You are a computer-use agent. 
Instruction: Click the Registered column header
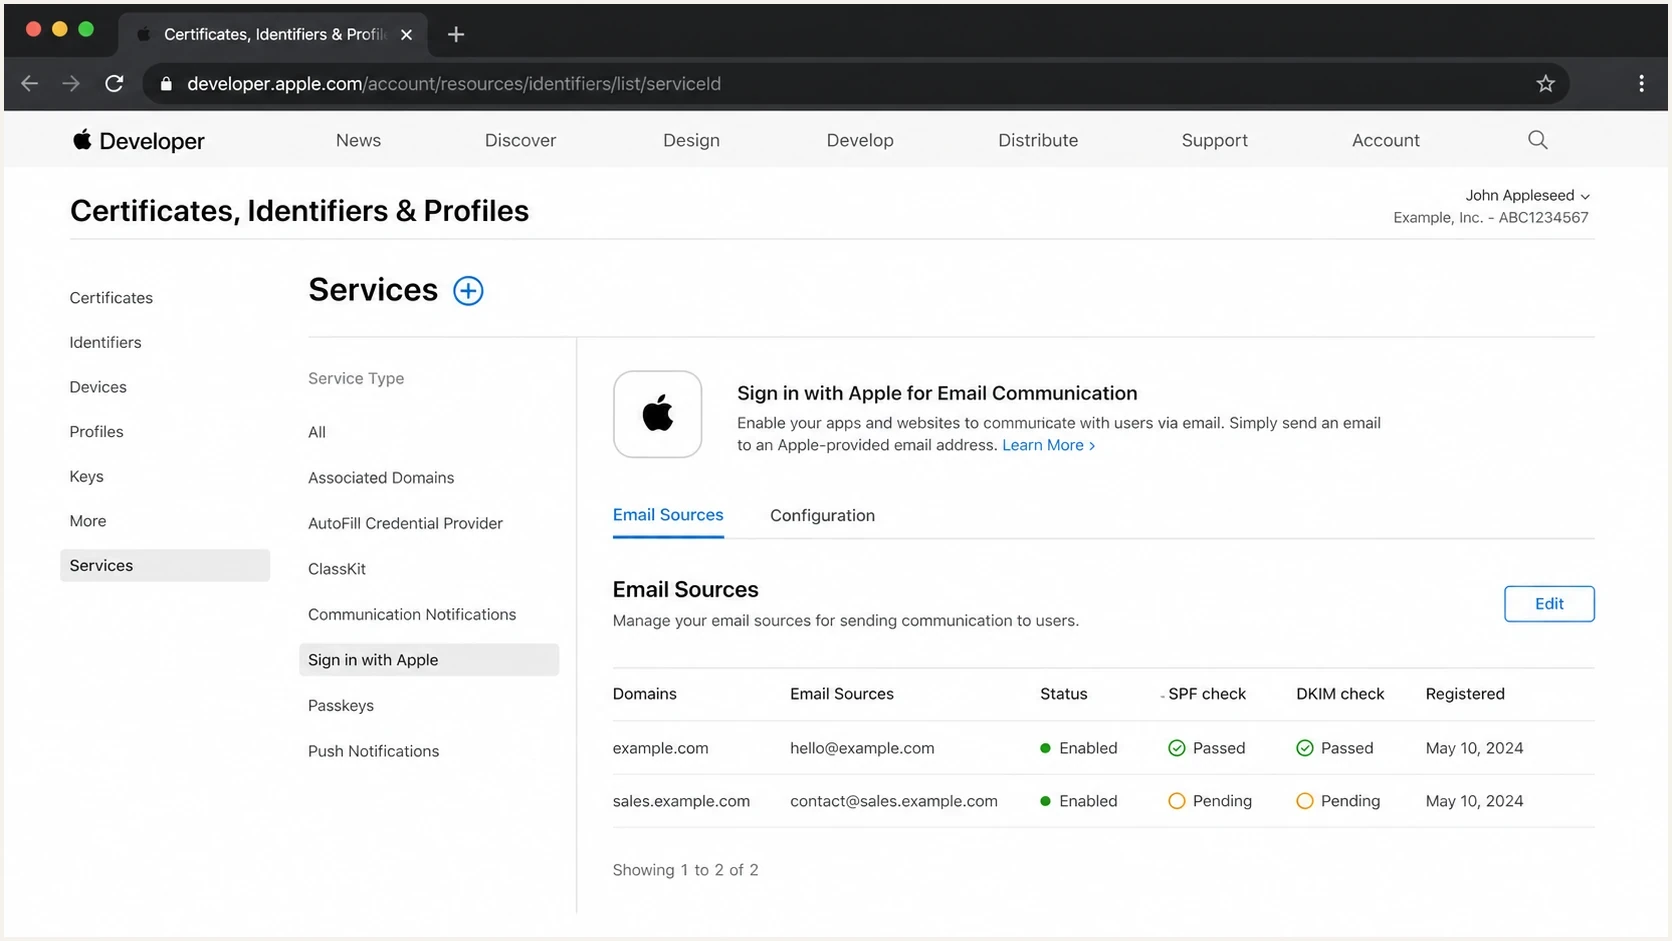pyautogui.click(x=1465, y=694)
